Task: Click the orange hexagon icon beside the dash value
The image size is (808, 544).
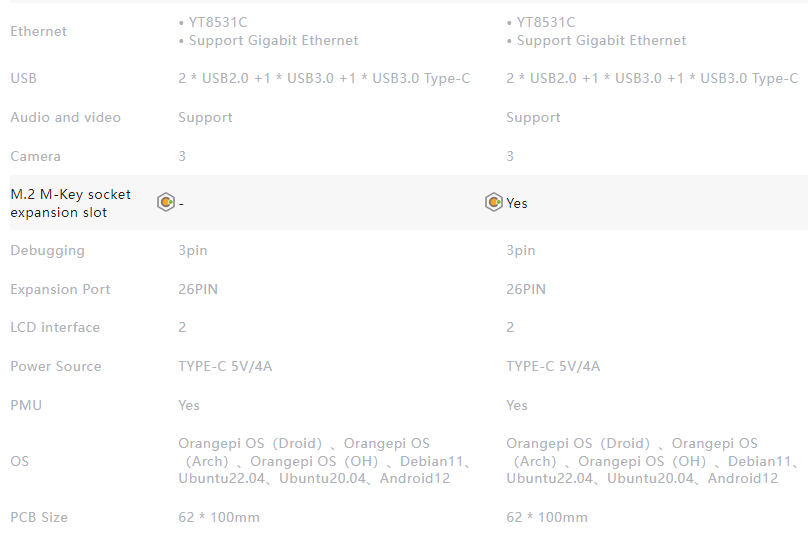Action: pos(166,202)
